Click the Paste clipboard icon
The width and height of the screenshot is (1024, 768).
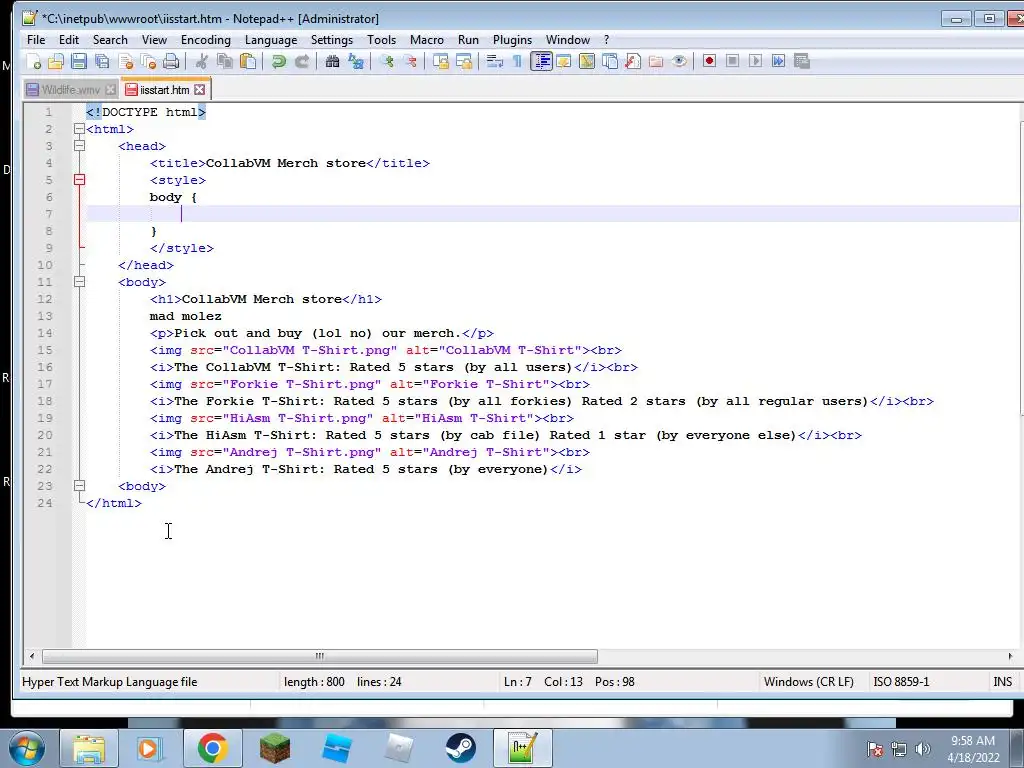248,61
